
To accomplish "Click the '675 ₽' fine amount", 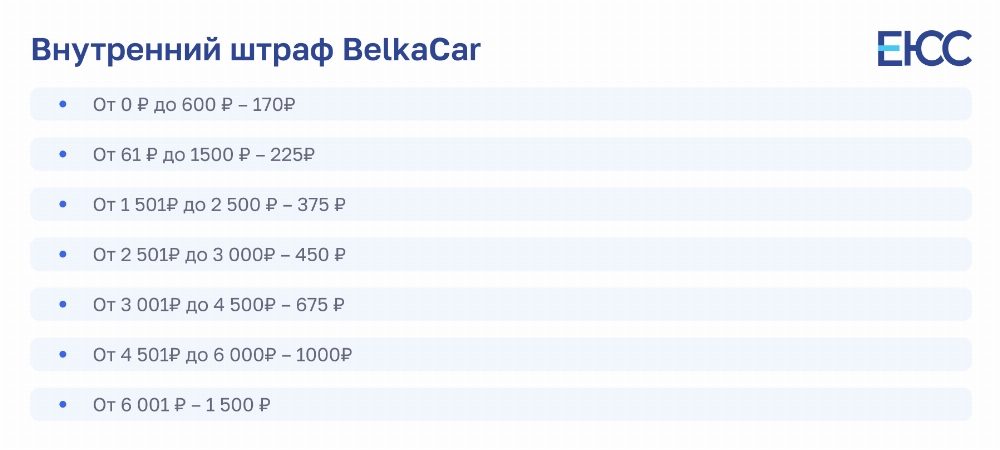I will 321,305.
